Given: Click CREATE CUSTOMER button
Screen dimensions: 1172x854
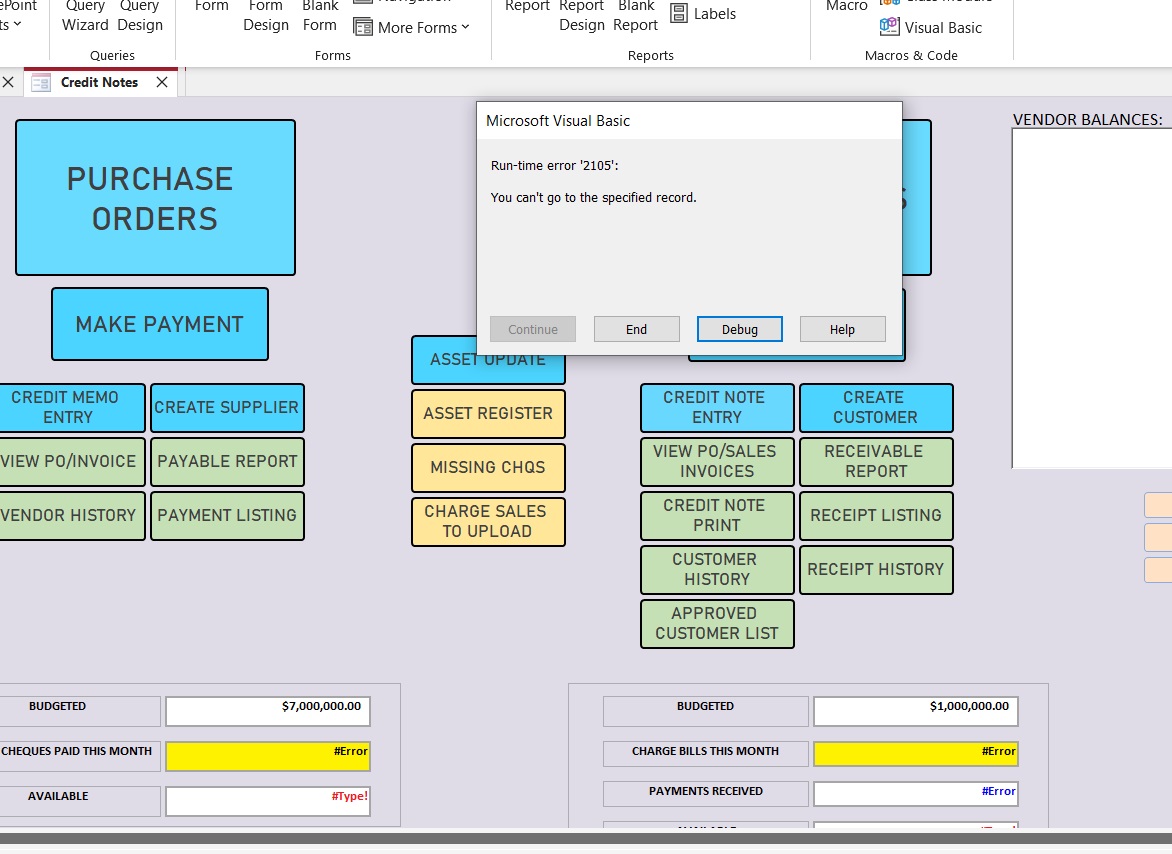Looking at the screenshot, I should tap(876, 407).
